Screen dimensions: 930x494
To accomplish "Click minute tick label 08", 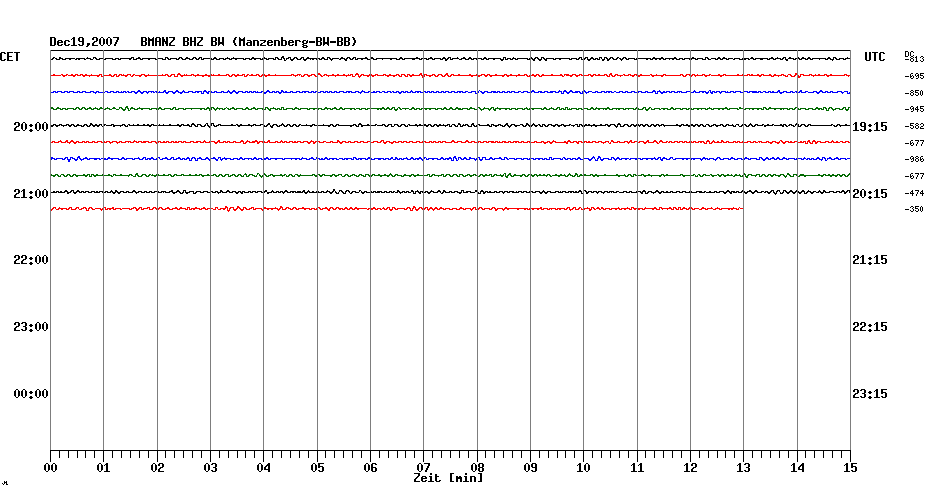I will pos(477,468).
